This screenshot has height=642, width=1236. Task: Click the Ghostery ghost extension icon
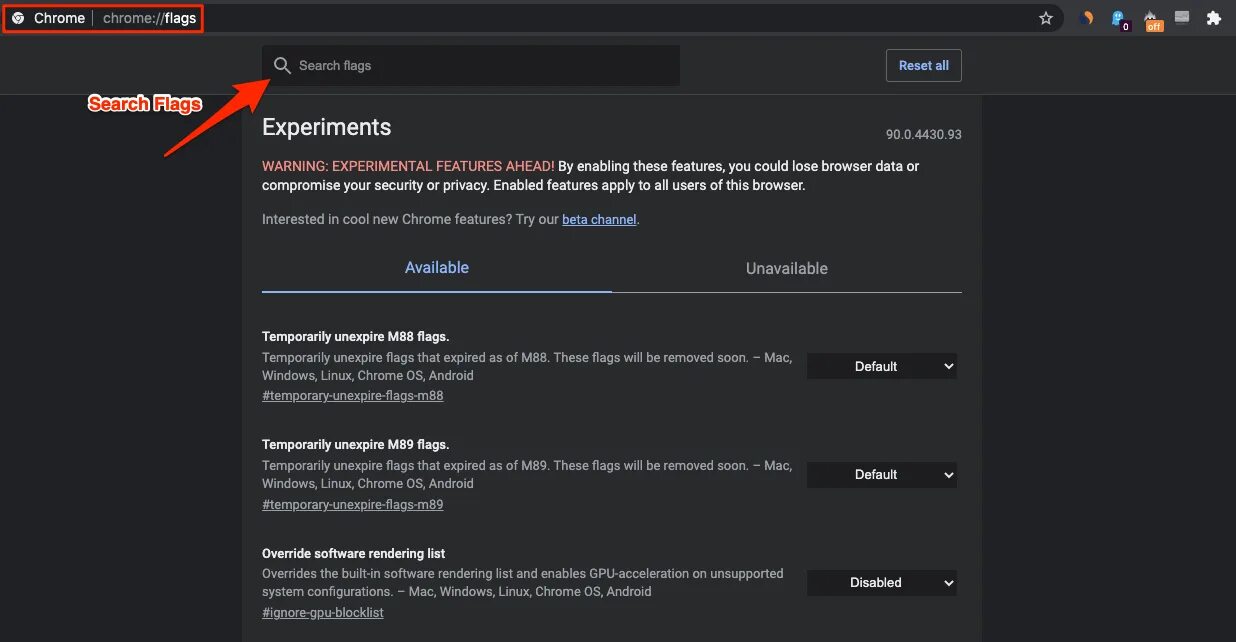pos(1119,18)
